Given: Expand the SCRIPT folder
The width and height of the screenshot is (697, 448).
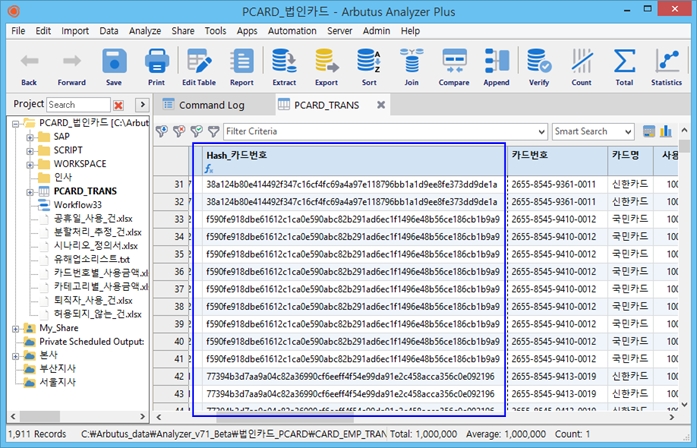Looking at the screenshot, I should click(x=30, y=151).
